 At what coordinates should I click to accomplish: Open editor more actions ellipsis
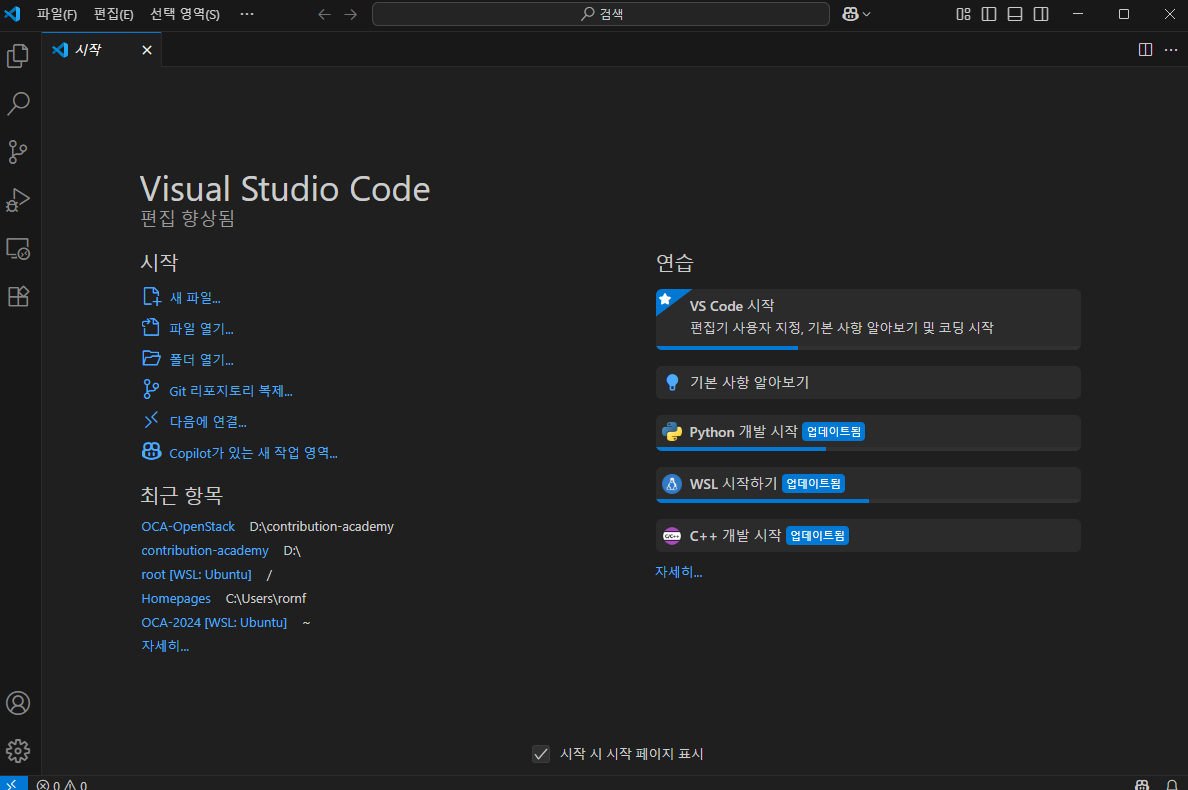(1171, 50)
